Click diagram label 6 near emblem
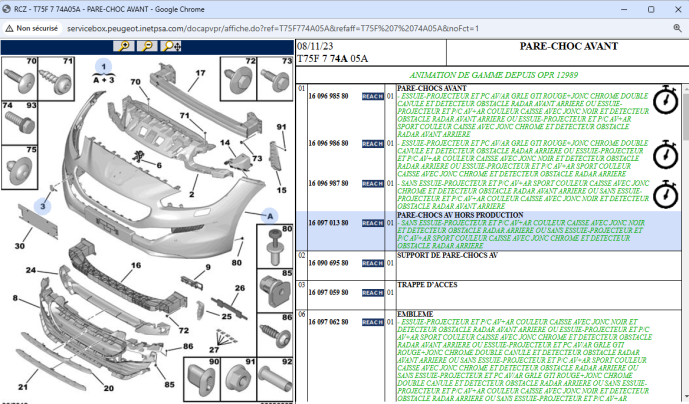Viewport: 689px width, 404px height. point(159,166)
